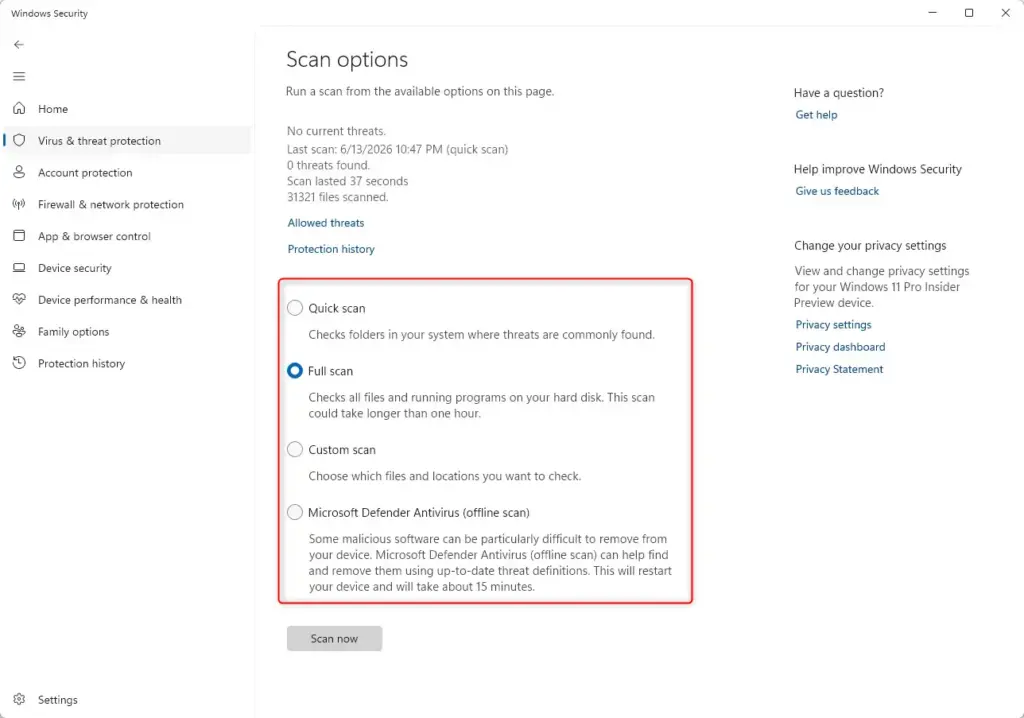Viewport: 1024px width, 718px height.
Task: Open App & browser control section
Action: (94, 237)
